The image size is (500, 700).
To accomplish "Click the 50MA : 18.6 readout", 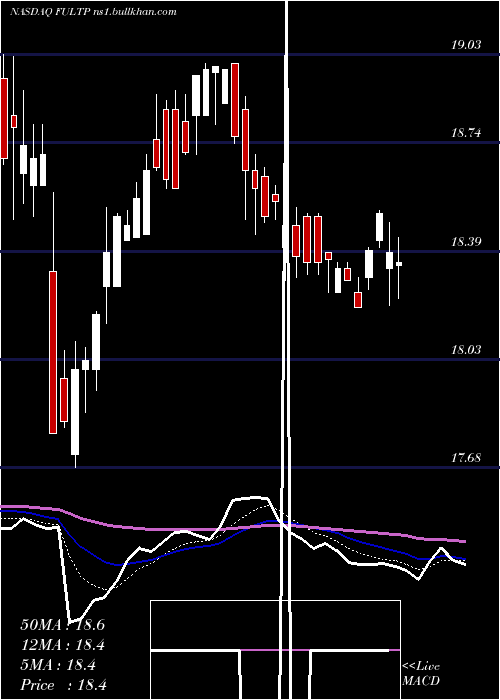I will coord(62,625).
